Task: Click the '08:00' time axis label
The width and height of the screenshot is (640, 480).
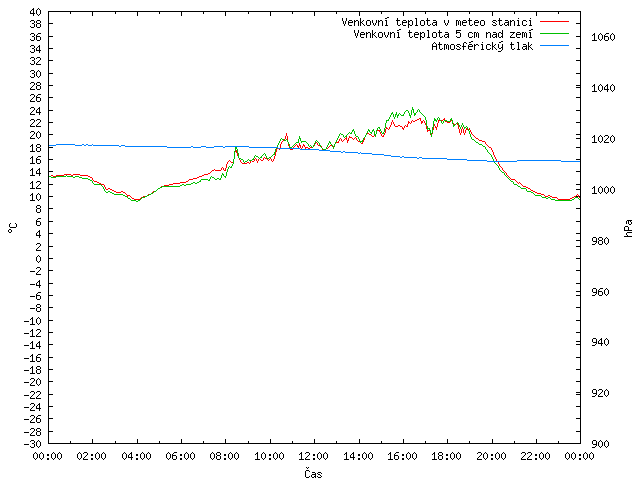Action: (x=224, y=456)
